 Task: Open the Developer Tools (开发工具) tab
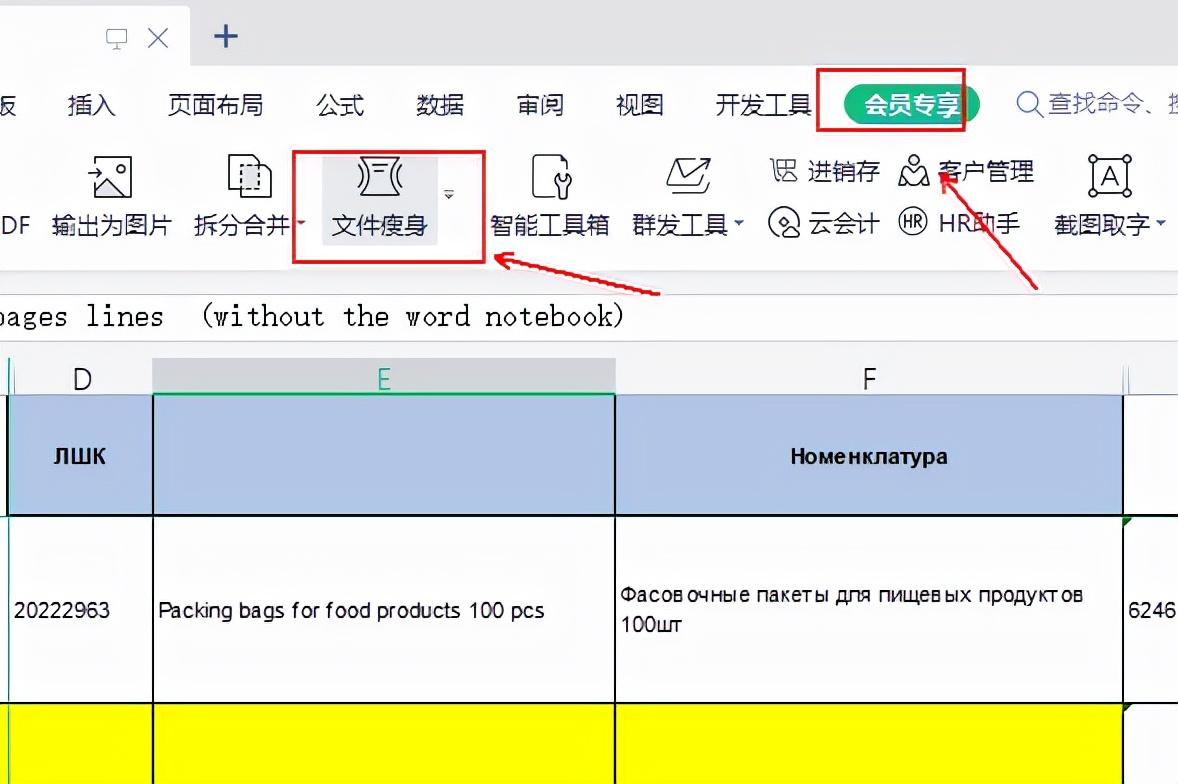(x=763, y=105)
